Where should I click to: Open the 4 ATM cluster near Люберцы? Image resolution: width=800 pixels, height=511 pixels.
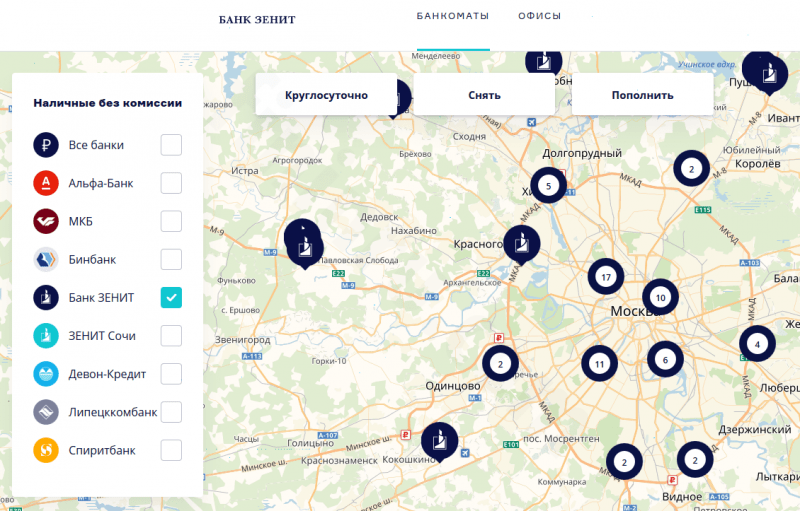[757, 344]
